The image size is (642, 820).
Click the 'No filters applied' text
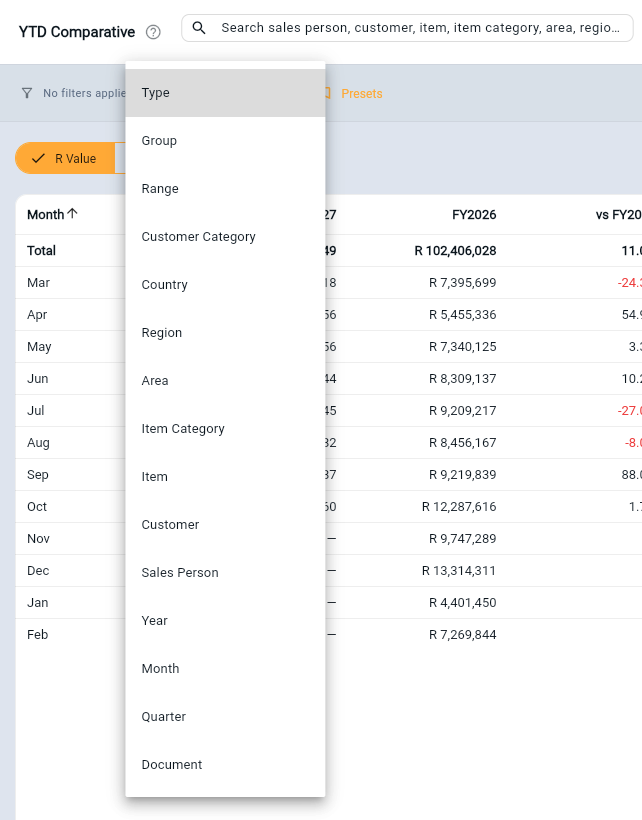tap(85, 93)
